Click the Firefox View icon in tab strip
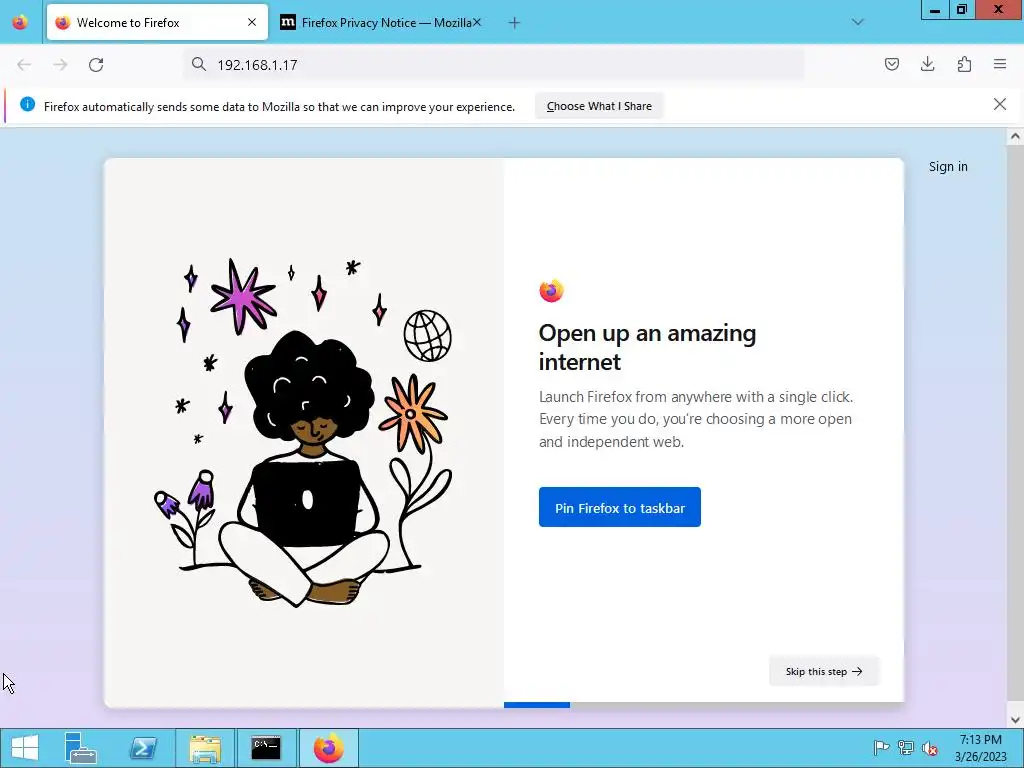 click(x=20, y=22)
